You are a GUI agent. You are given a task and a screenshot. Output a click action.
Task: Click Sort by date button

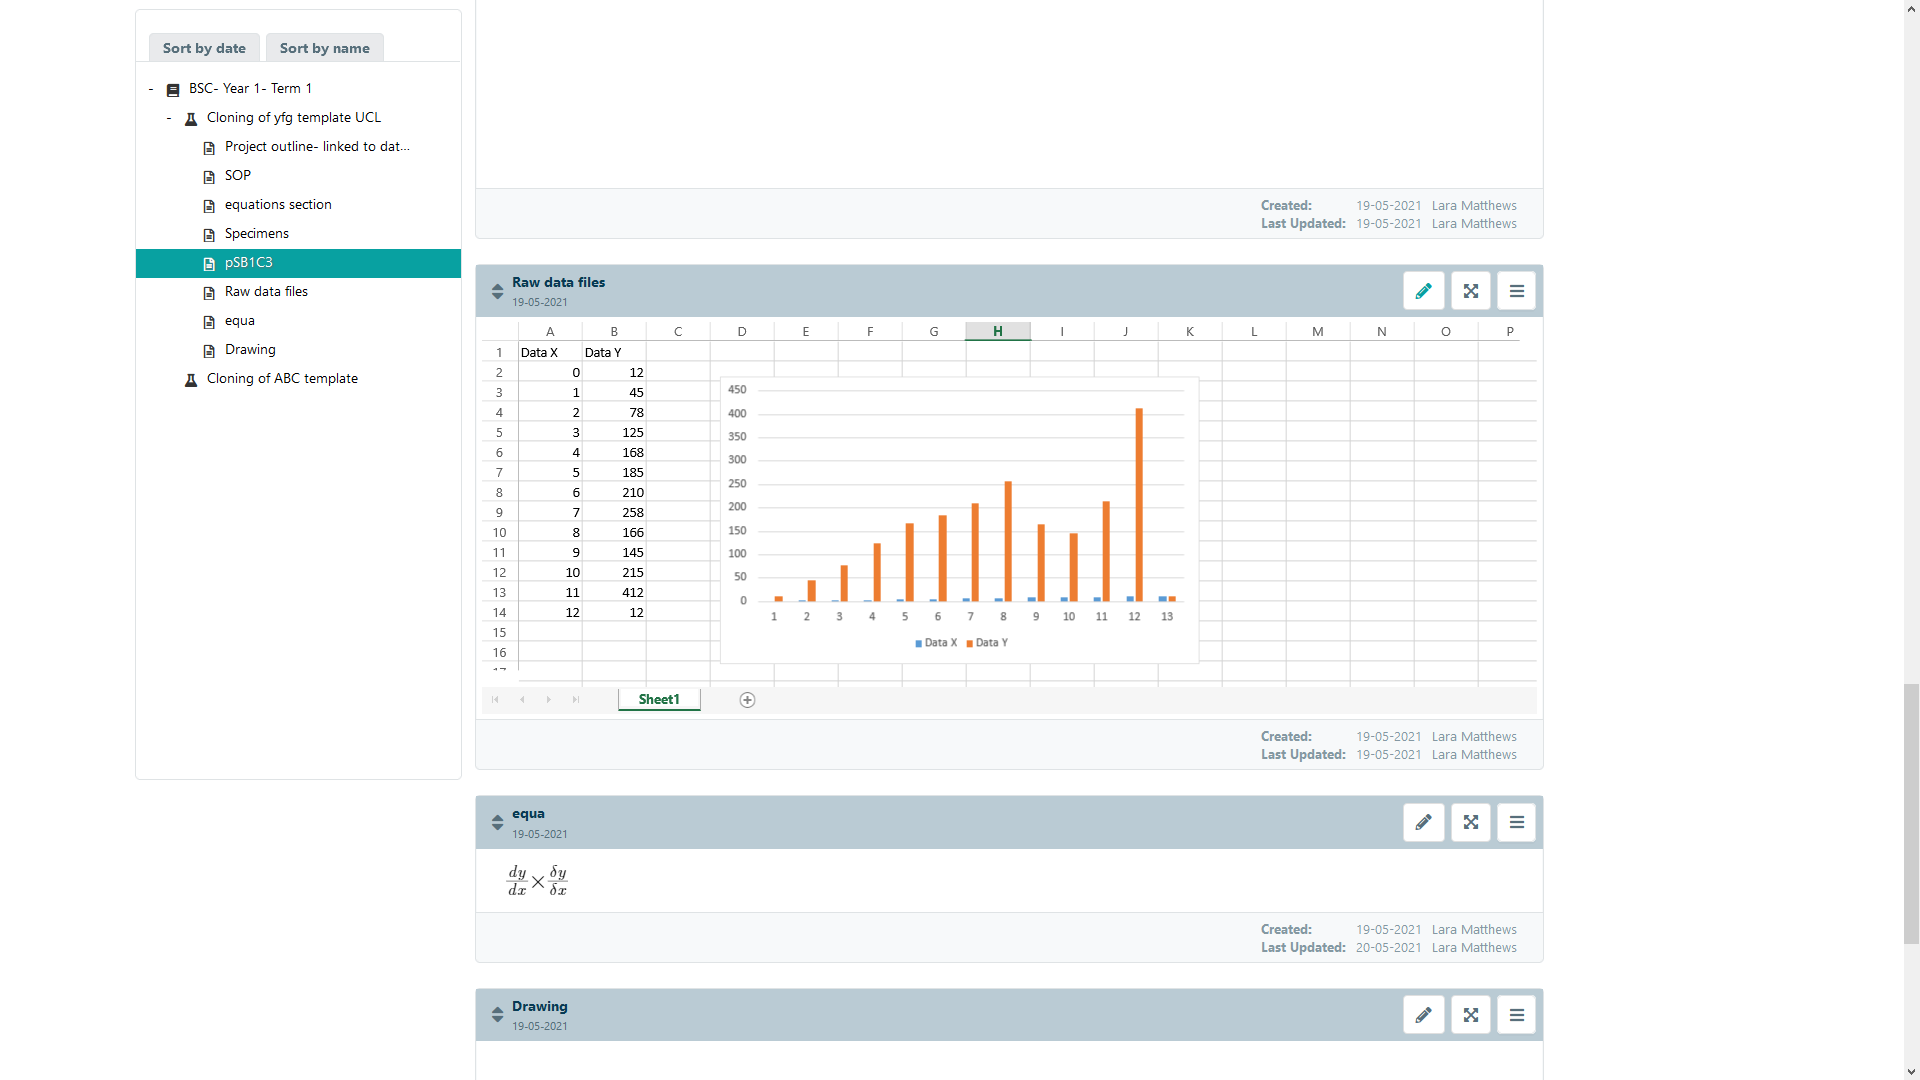click(204, 48)
